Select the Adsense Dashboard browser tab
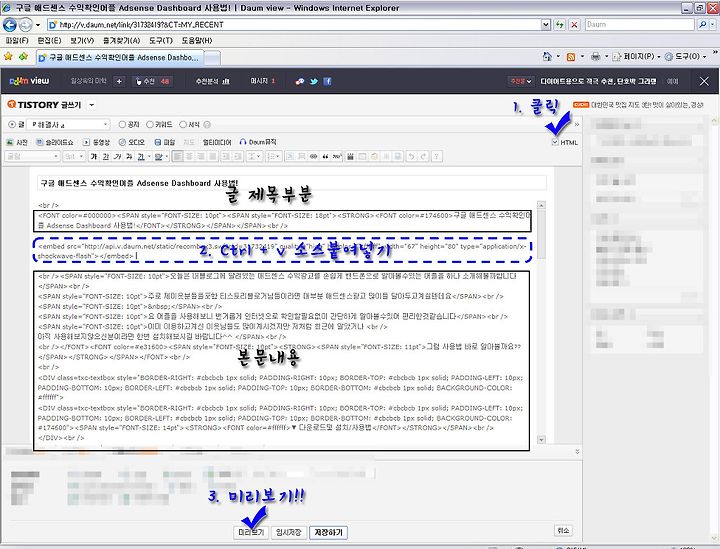The height and width of the screenshot is (549, 720). 119,57
